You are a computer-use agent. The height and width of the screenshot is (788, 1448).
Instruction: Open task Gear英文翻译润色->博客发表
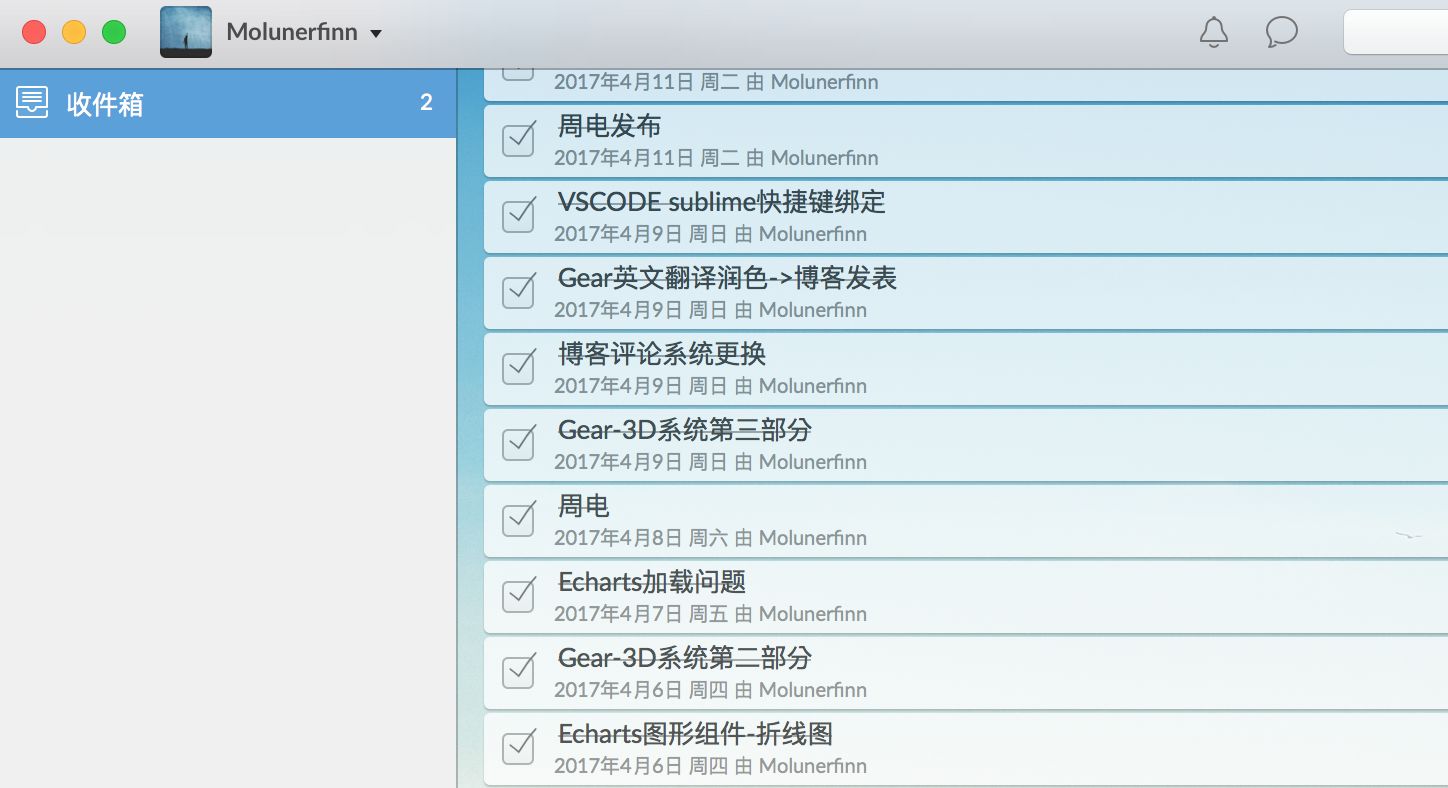click(727, 278)
